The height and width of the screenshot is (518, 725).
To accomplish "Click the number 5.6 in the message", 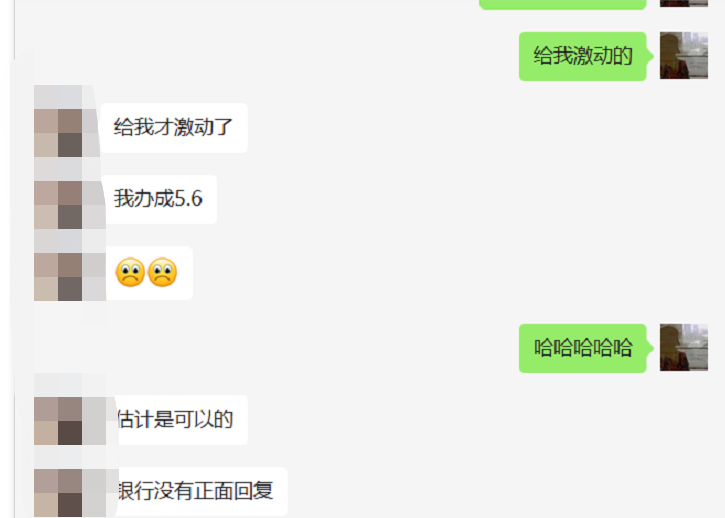I will tap(189, 199).
